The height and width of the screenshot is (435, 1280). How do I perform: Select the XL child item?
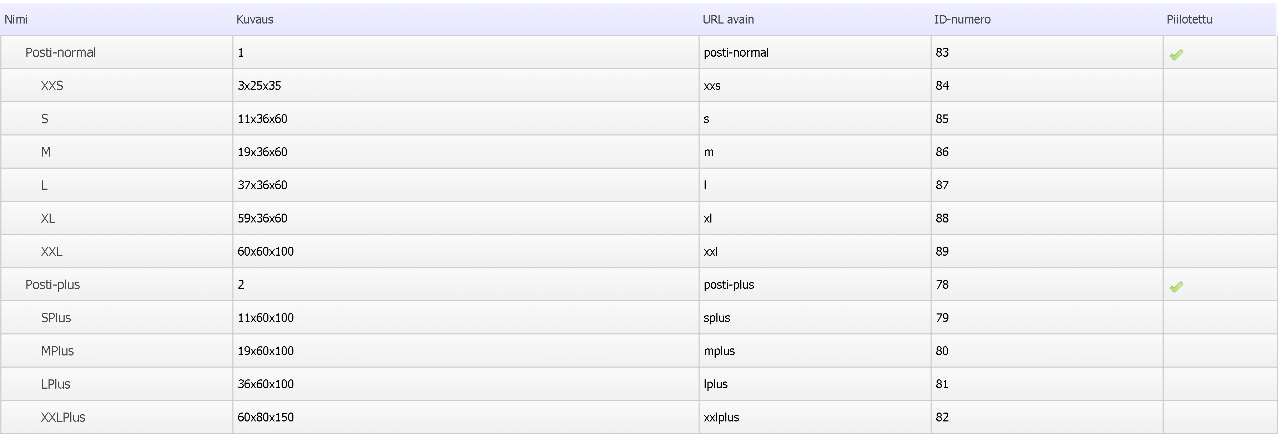[49, 218]
